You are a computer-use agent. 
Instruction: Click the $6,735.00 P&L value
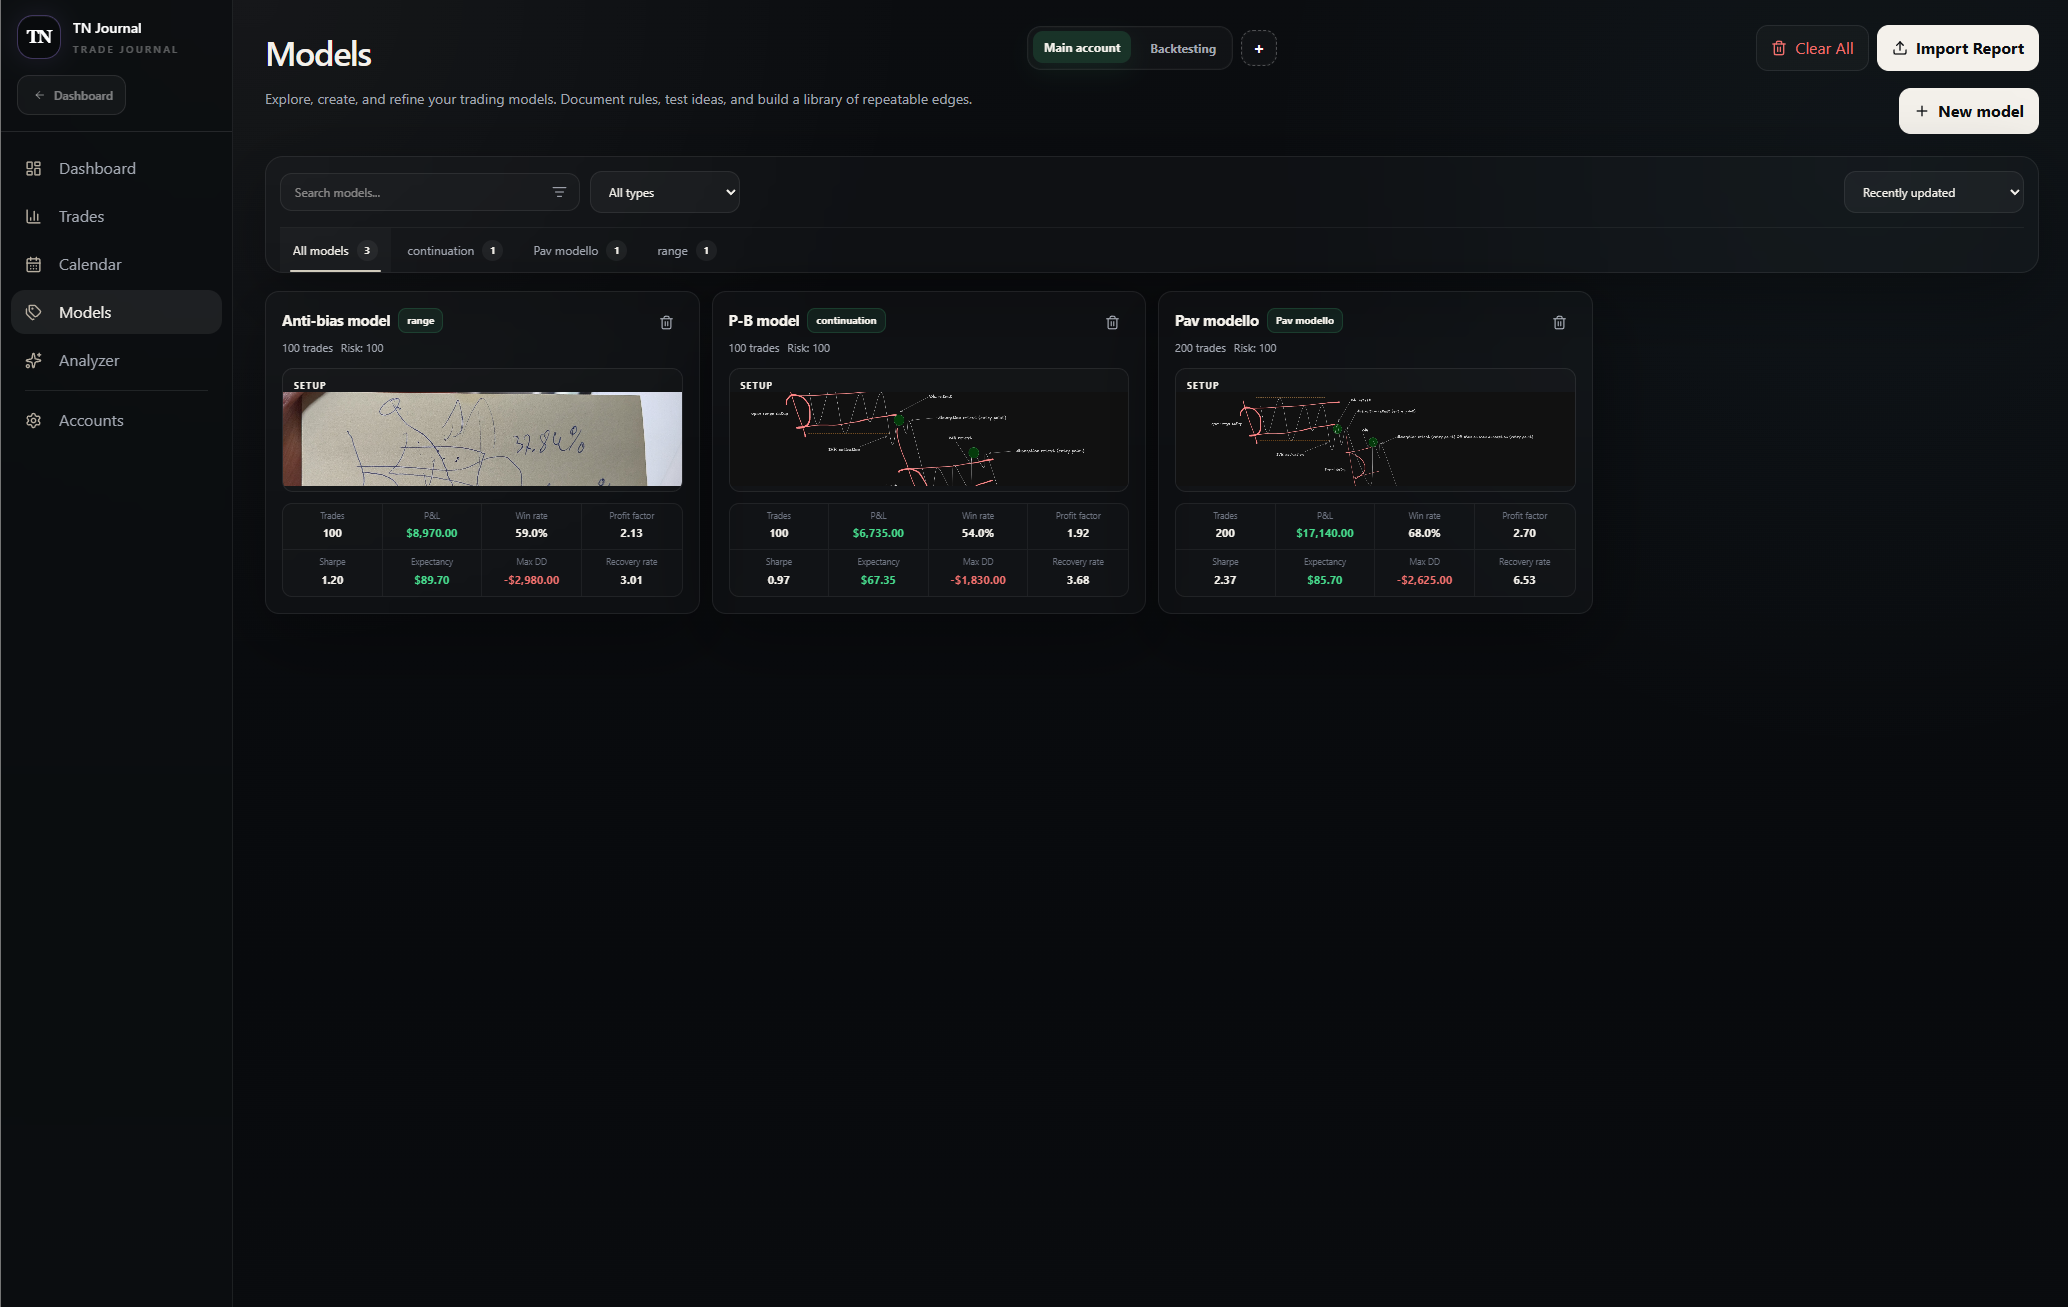coord(878,533)
